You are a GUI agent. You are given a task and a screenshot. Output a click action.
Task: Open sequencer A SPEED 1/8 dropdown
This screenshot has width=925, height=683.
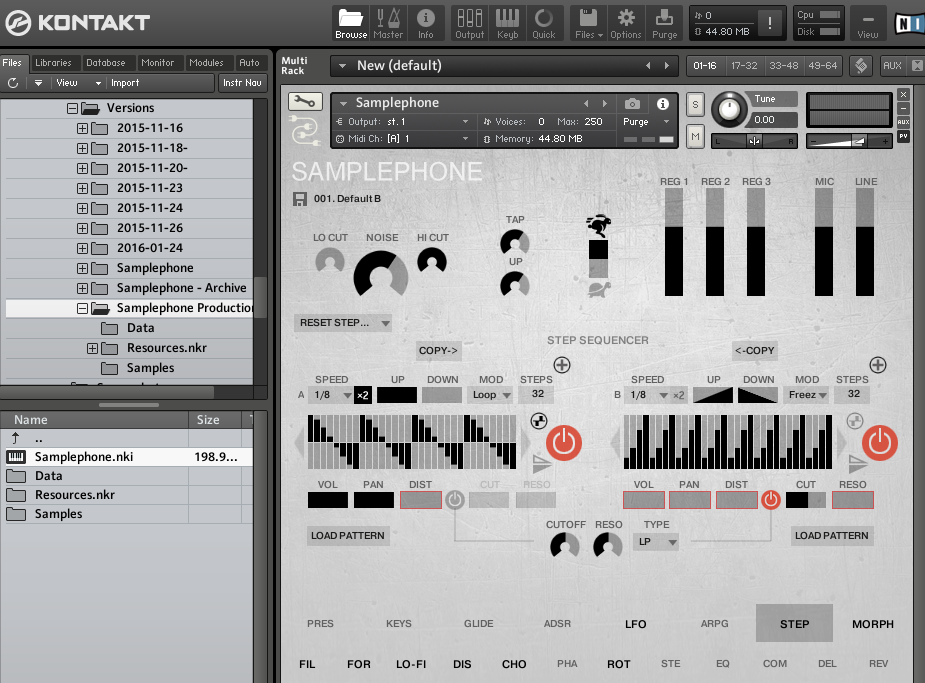pos(332,395)
